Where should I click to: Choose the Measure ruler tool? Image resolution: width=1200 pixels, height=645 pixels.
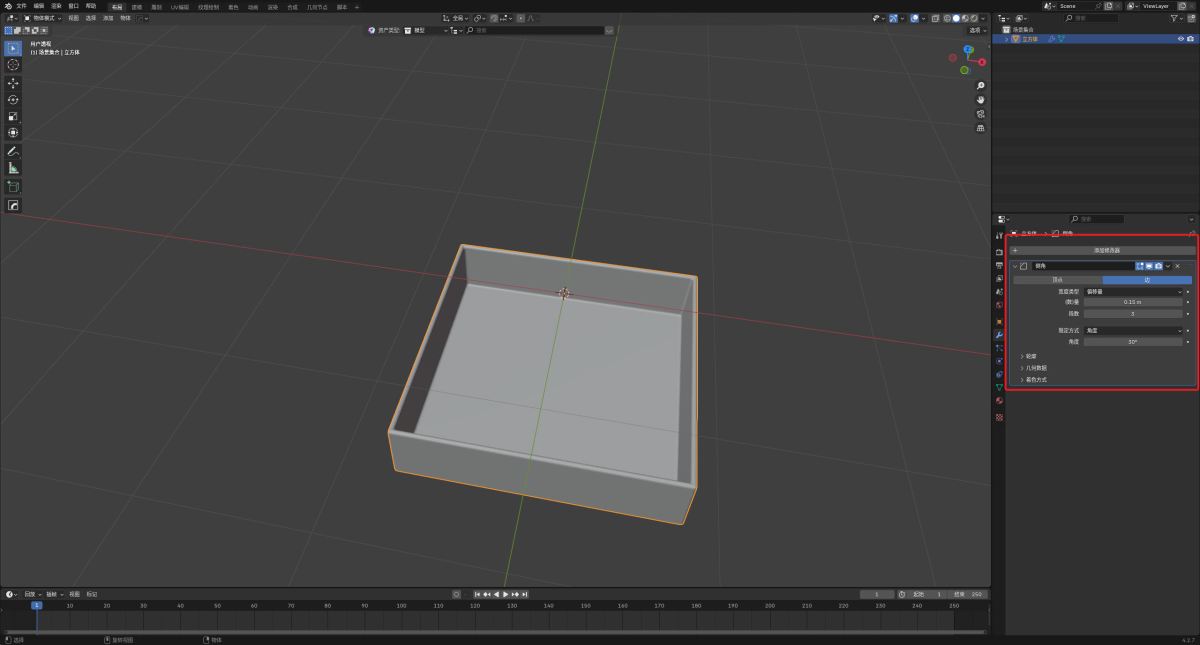click(13, 168)
